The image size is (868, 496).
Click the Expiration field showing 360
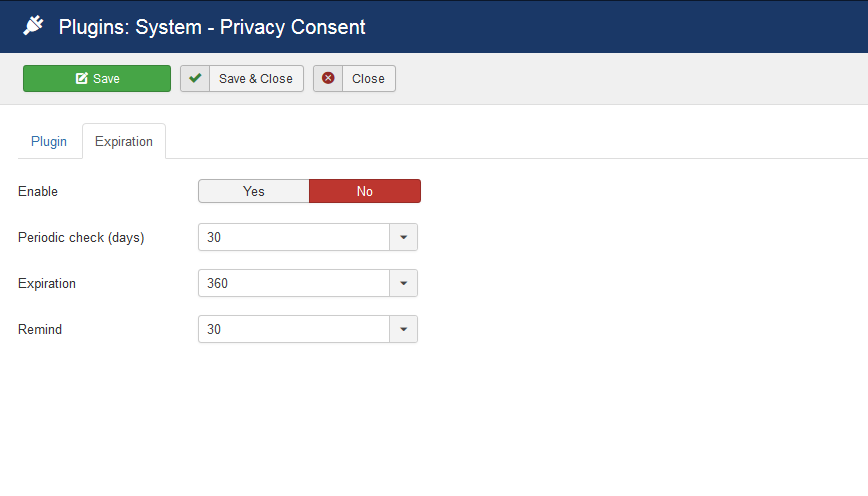(293, 283)
